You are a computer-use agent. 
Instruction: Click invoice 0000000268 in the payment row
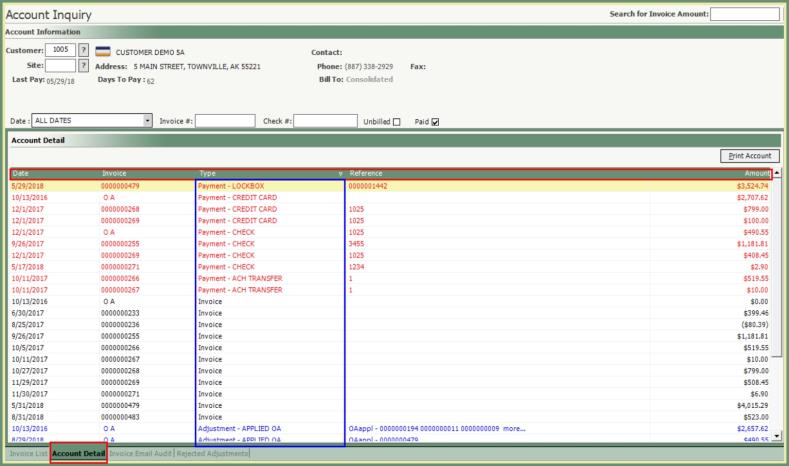point(120,209)
